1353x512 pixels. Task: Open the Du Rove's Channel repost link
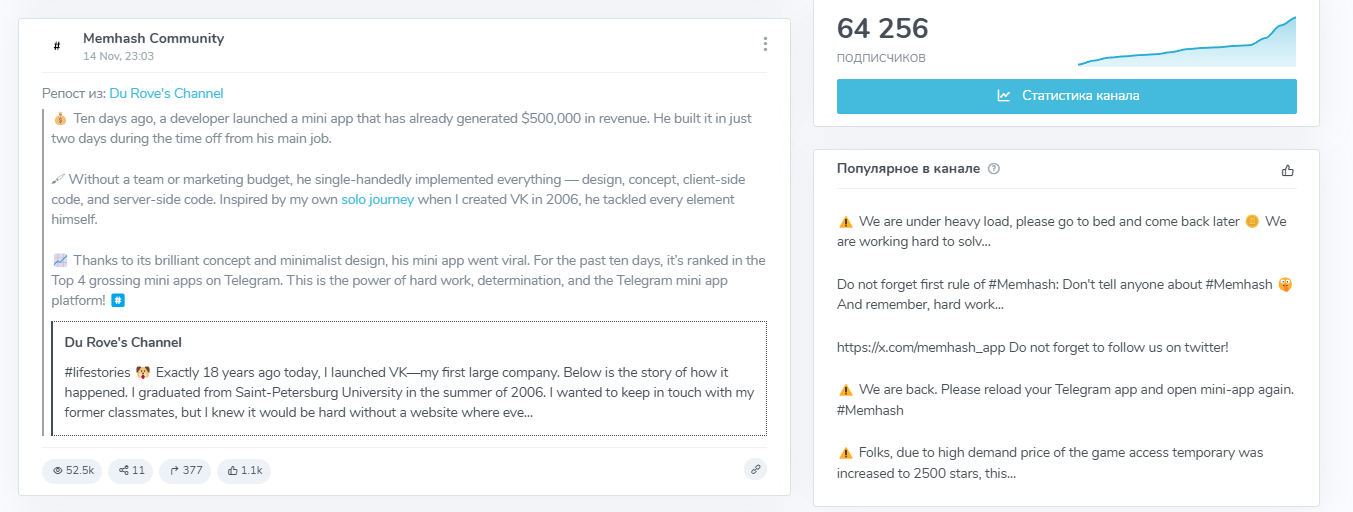tap(166, 93)
